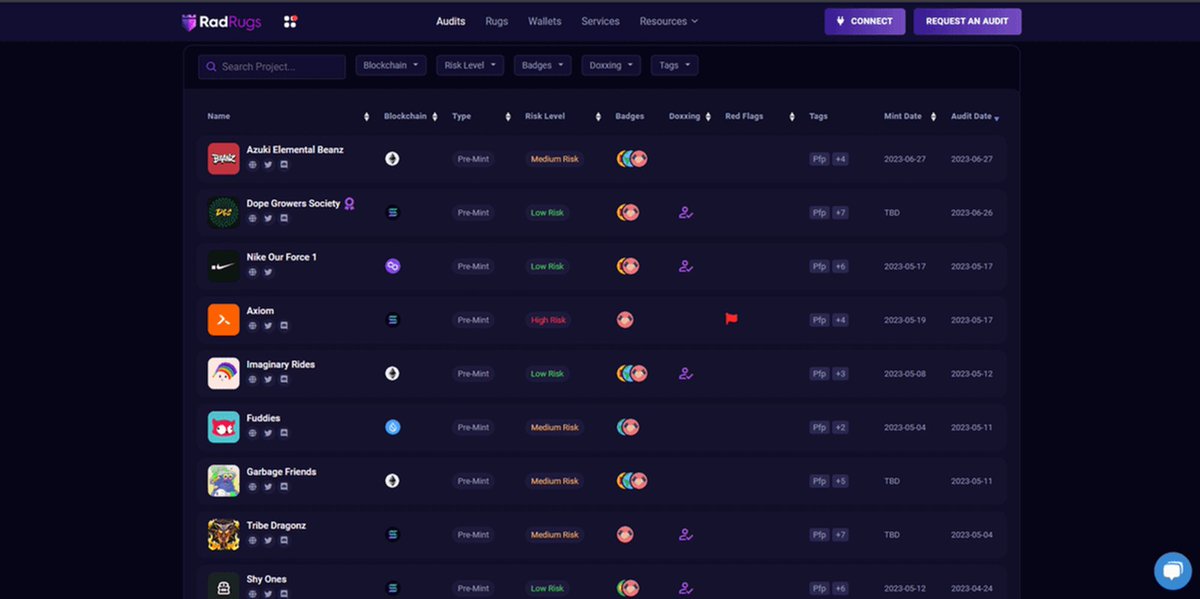Viewport: 1200px width, 599px height.
Task: Open the Tribe Dragonz project
Action: pyautogui.click(x=276, y=525)
